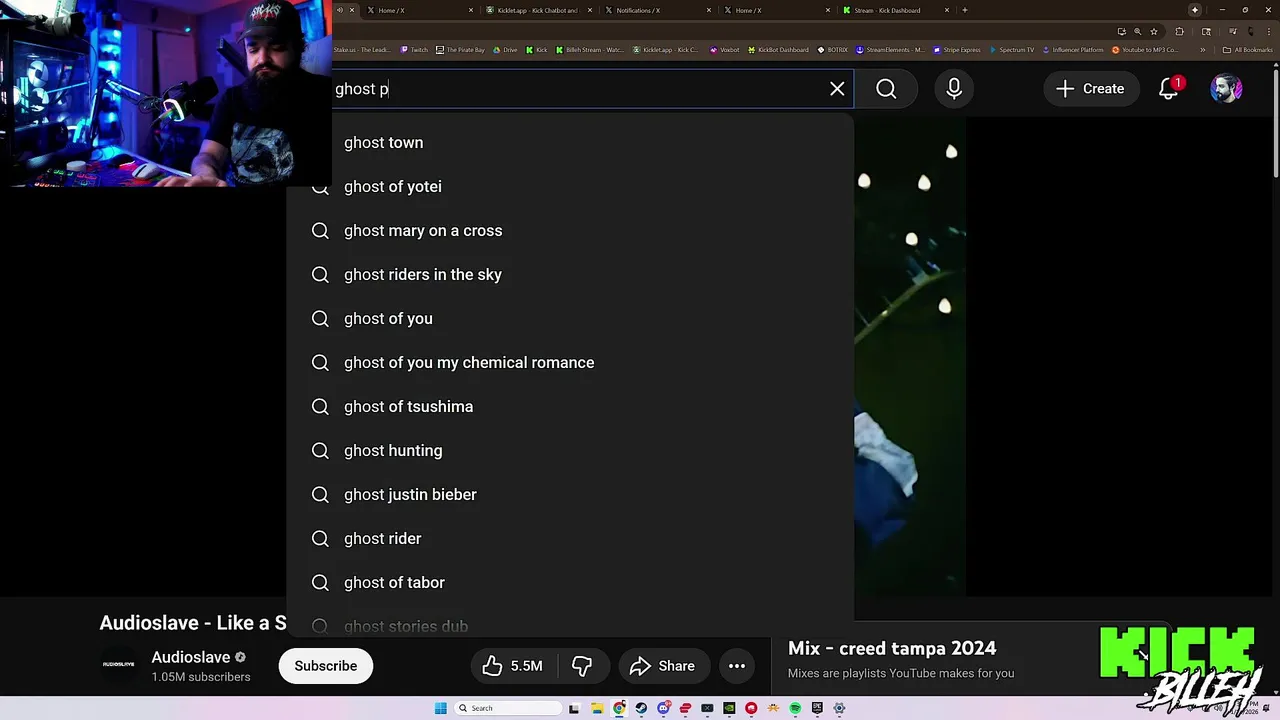1280x720 pixels.
Task: Open the Audioslave channel name link
Action: (x=191, y=657)
